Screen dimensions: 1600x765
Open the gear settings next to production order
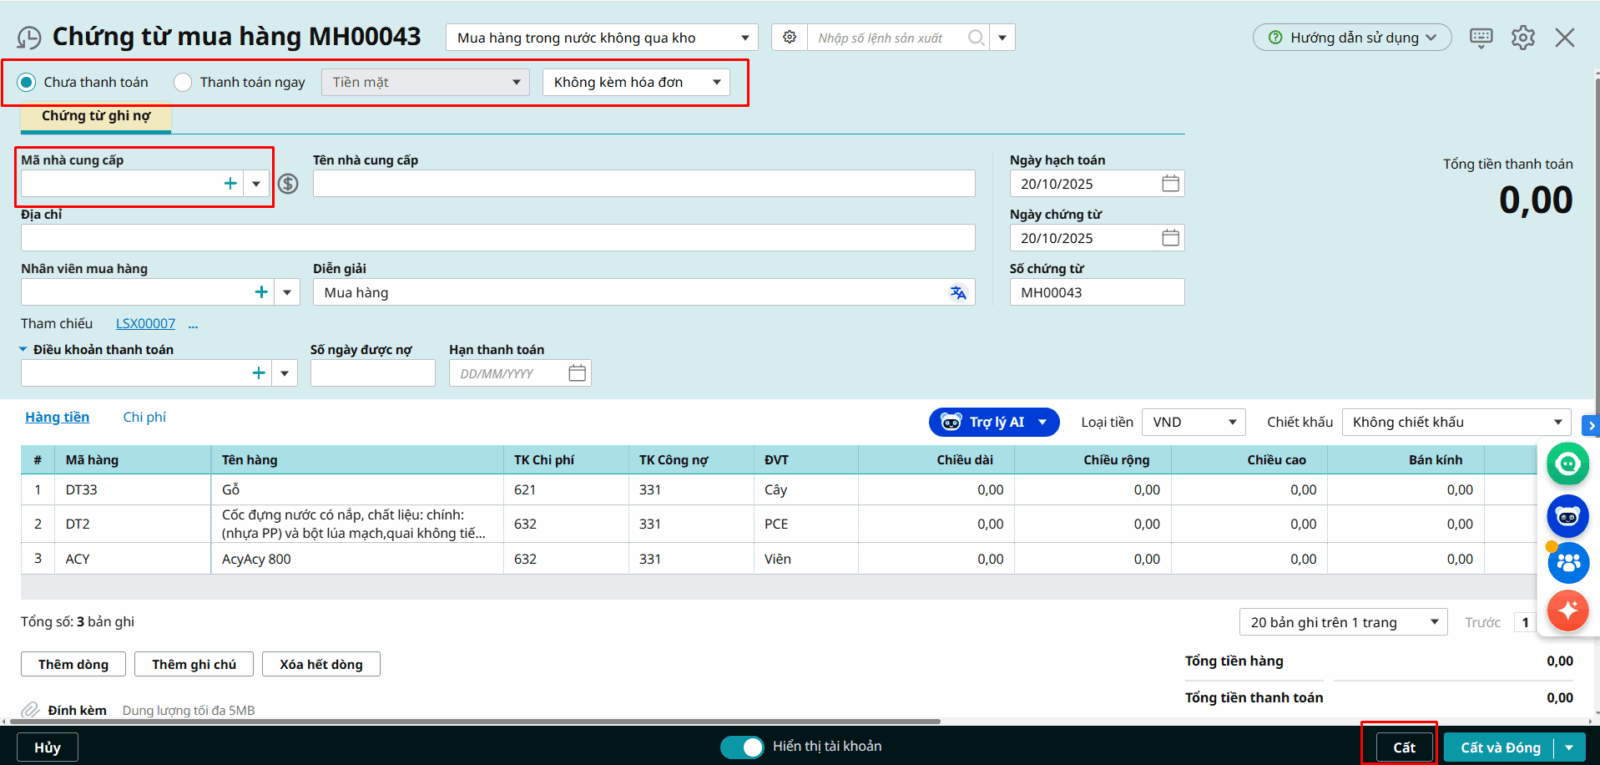tap(790, 37)
